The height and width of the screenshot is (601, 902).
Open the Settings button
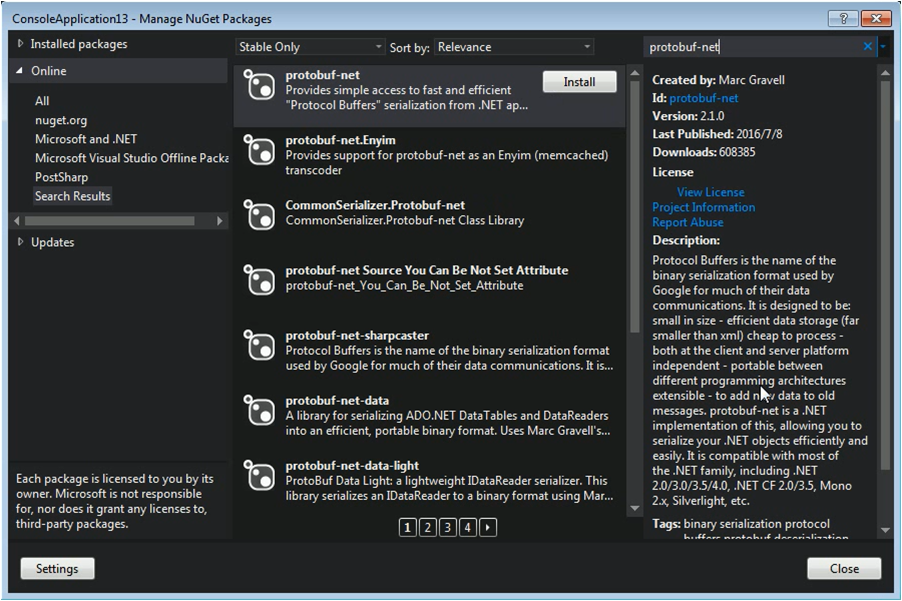[57, 568]
